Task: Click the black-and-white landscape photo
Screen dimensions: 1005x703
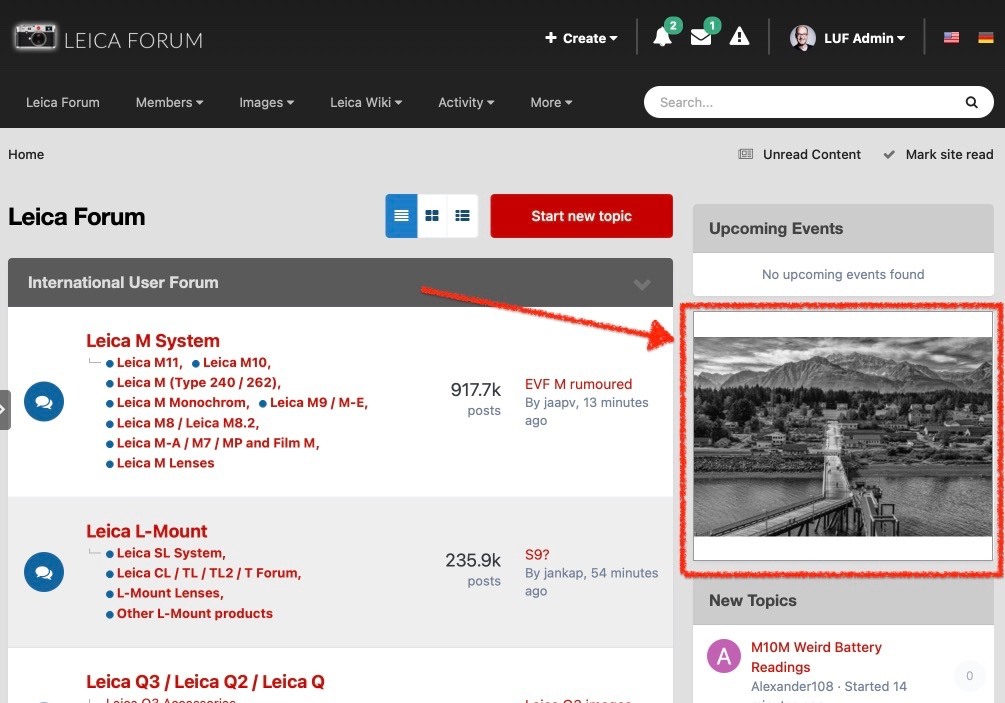Action: [842, 436]
